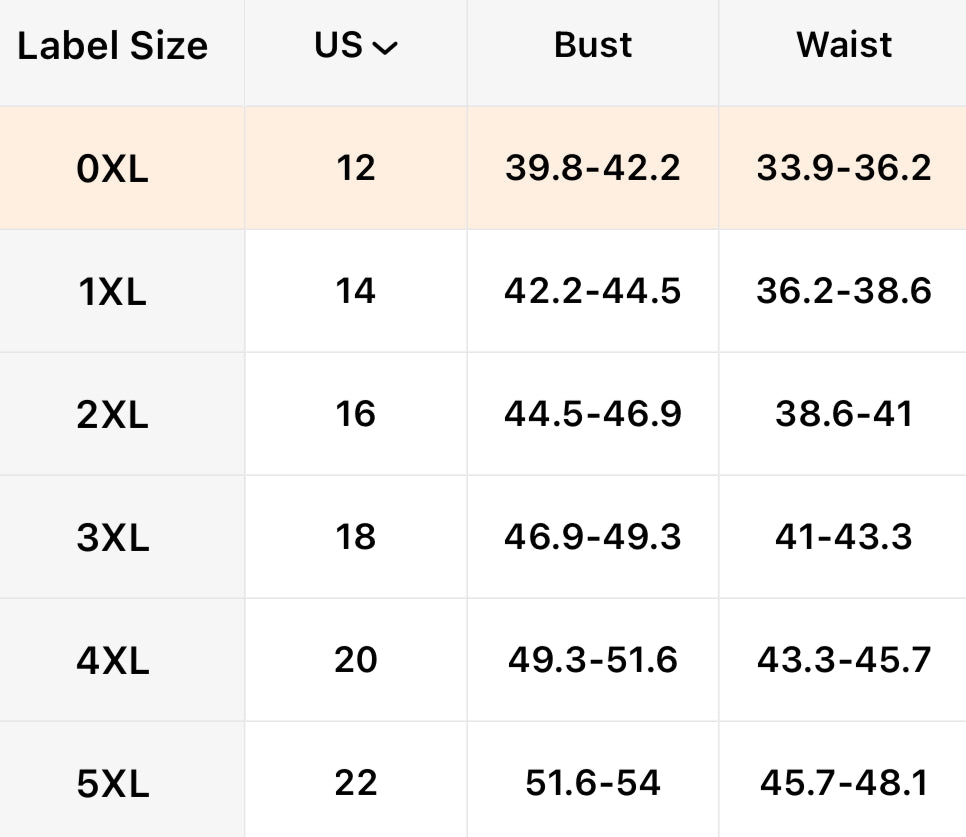Select the 4XL label size row

pos(112,661)
